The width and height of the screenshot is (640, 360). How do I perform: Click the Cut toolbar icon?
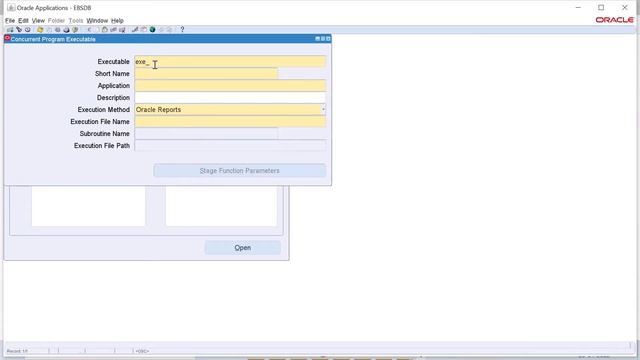pos(90,29)
